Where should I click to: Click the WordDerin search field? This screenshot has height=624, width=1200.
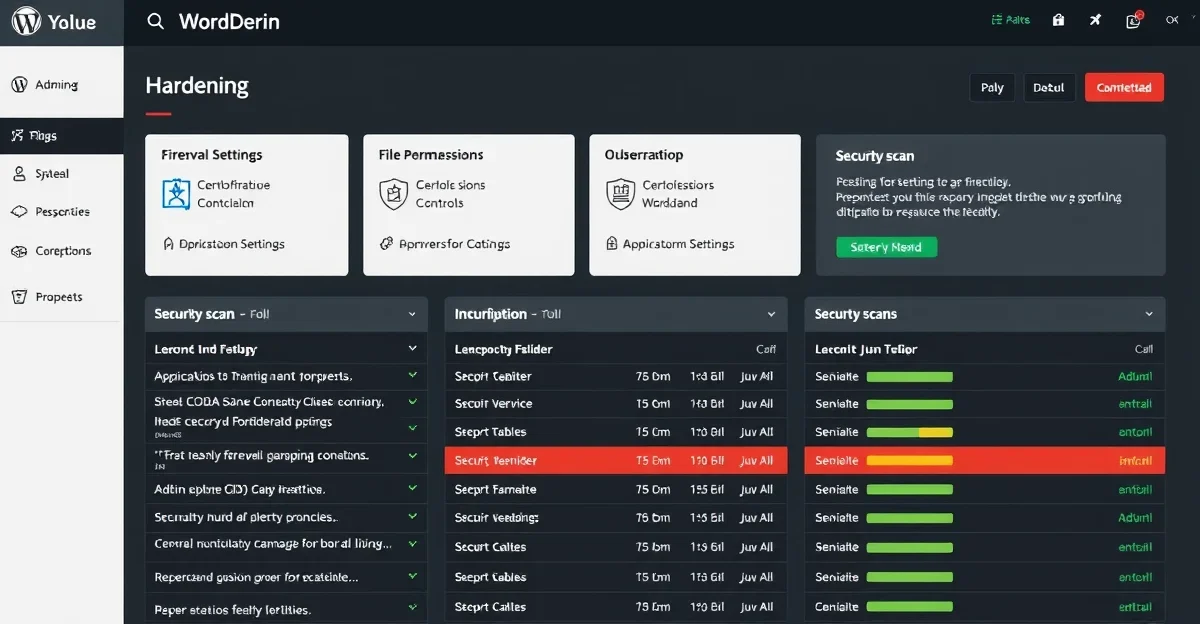pos(229,21)
